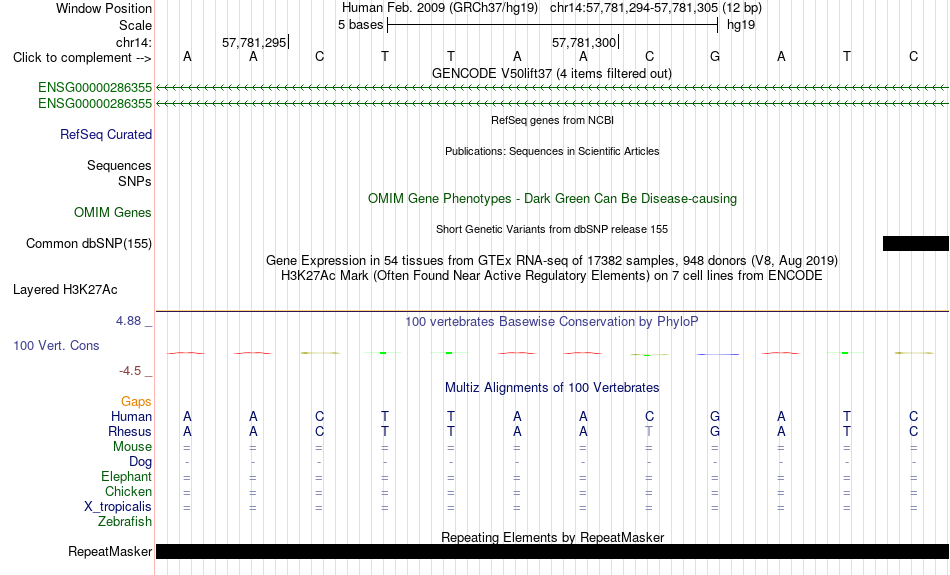
Task: Click the 100 Vert. Cons label
Action: coord(56,345)
